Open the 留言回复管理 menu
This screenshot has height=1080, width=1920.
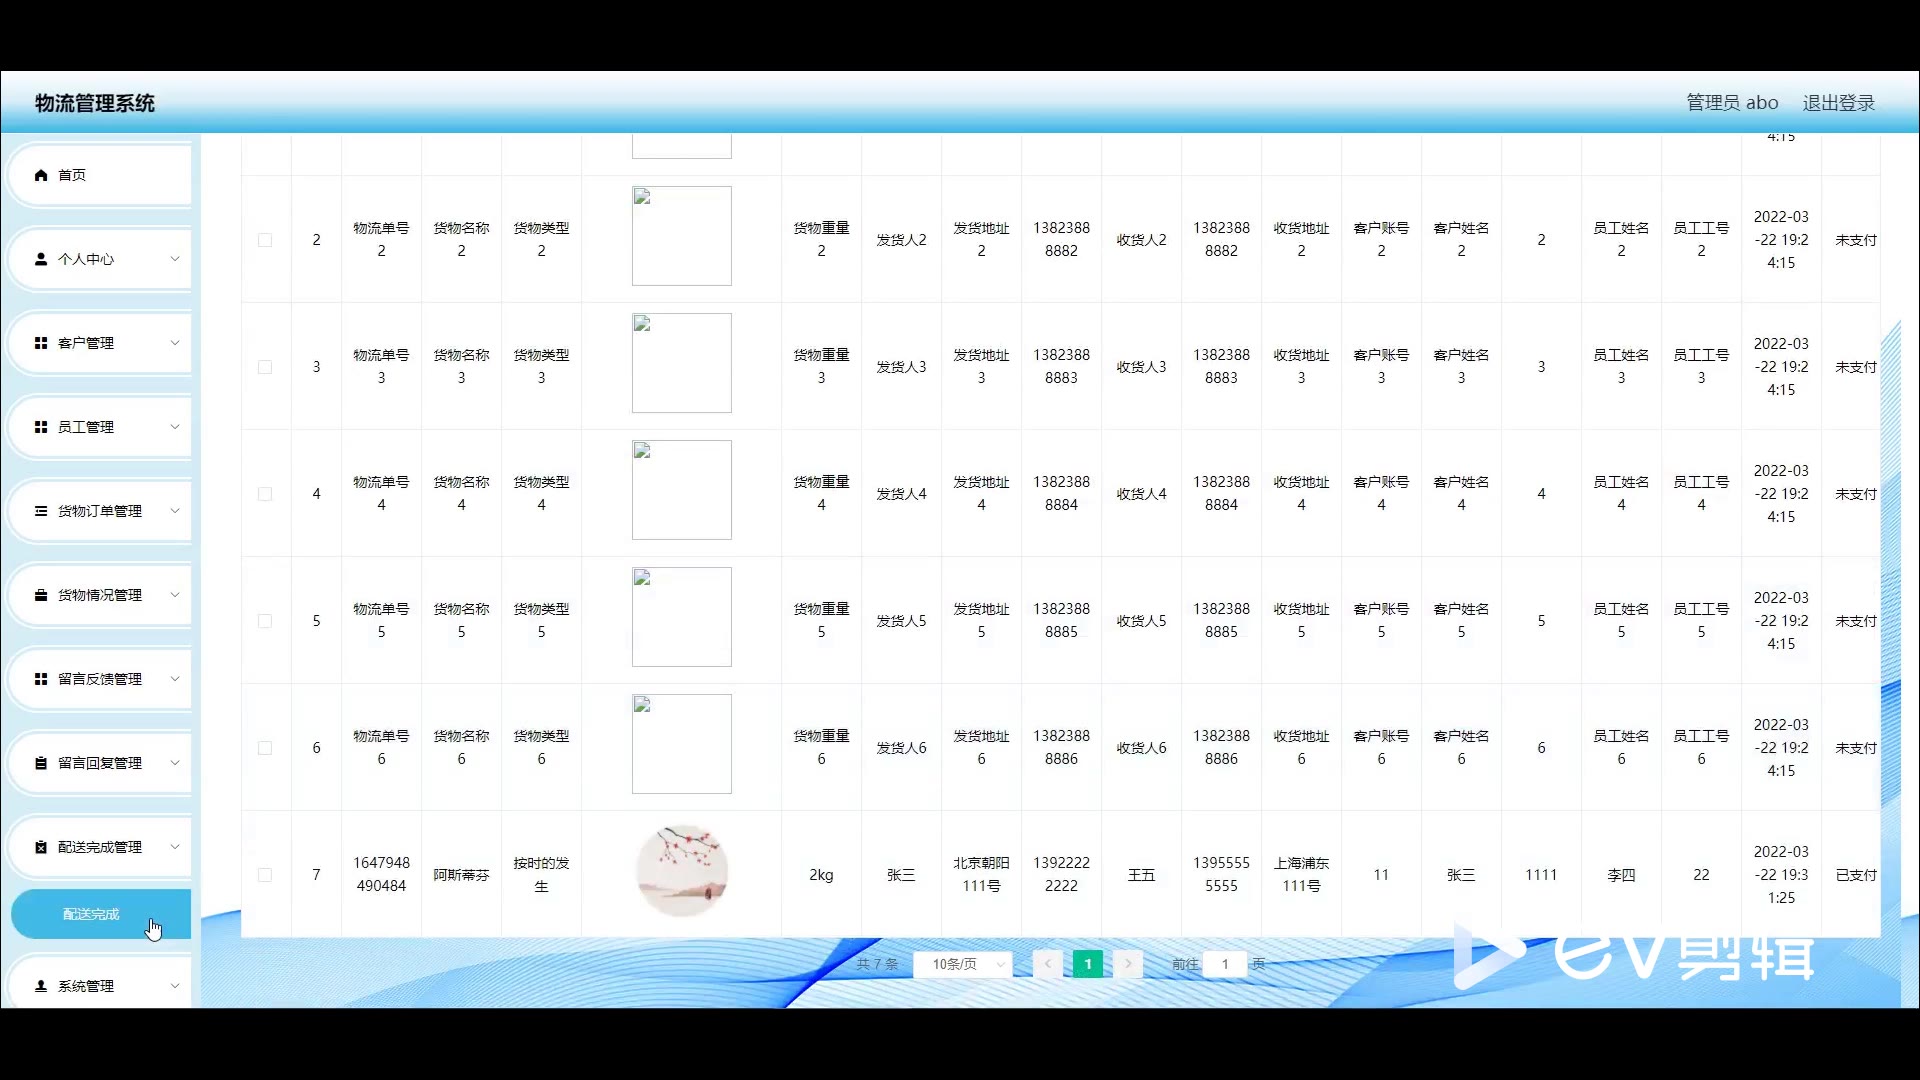tap(100, 763)
